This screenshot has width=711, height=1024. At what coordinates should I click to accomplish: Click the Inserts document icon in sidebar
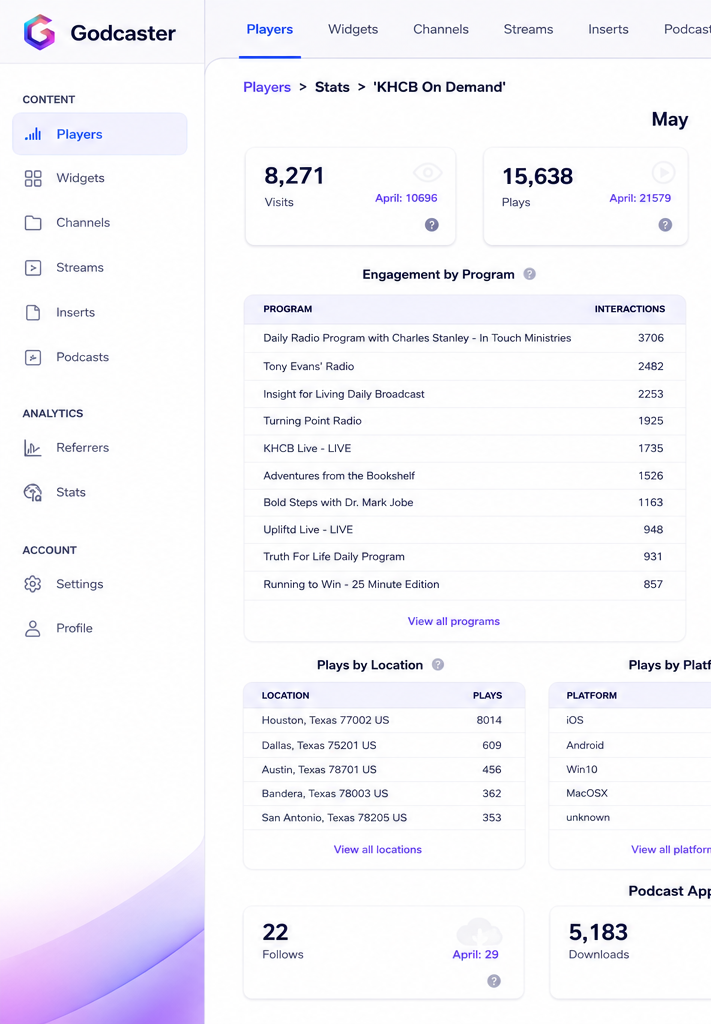[33, 312]
